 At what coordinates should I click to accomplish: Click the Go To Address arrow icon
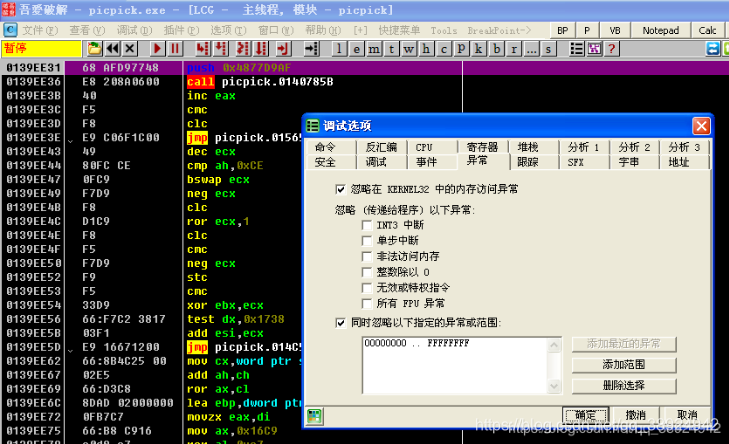(x=311, y=48)
